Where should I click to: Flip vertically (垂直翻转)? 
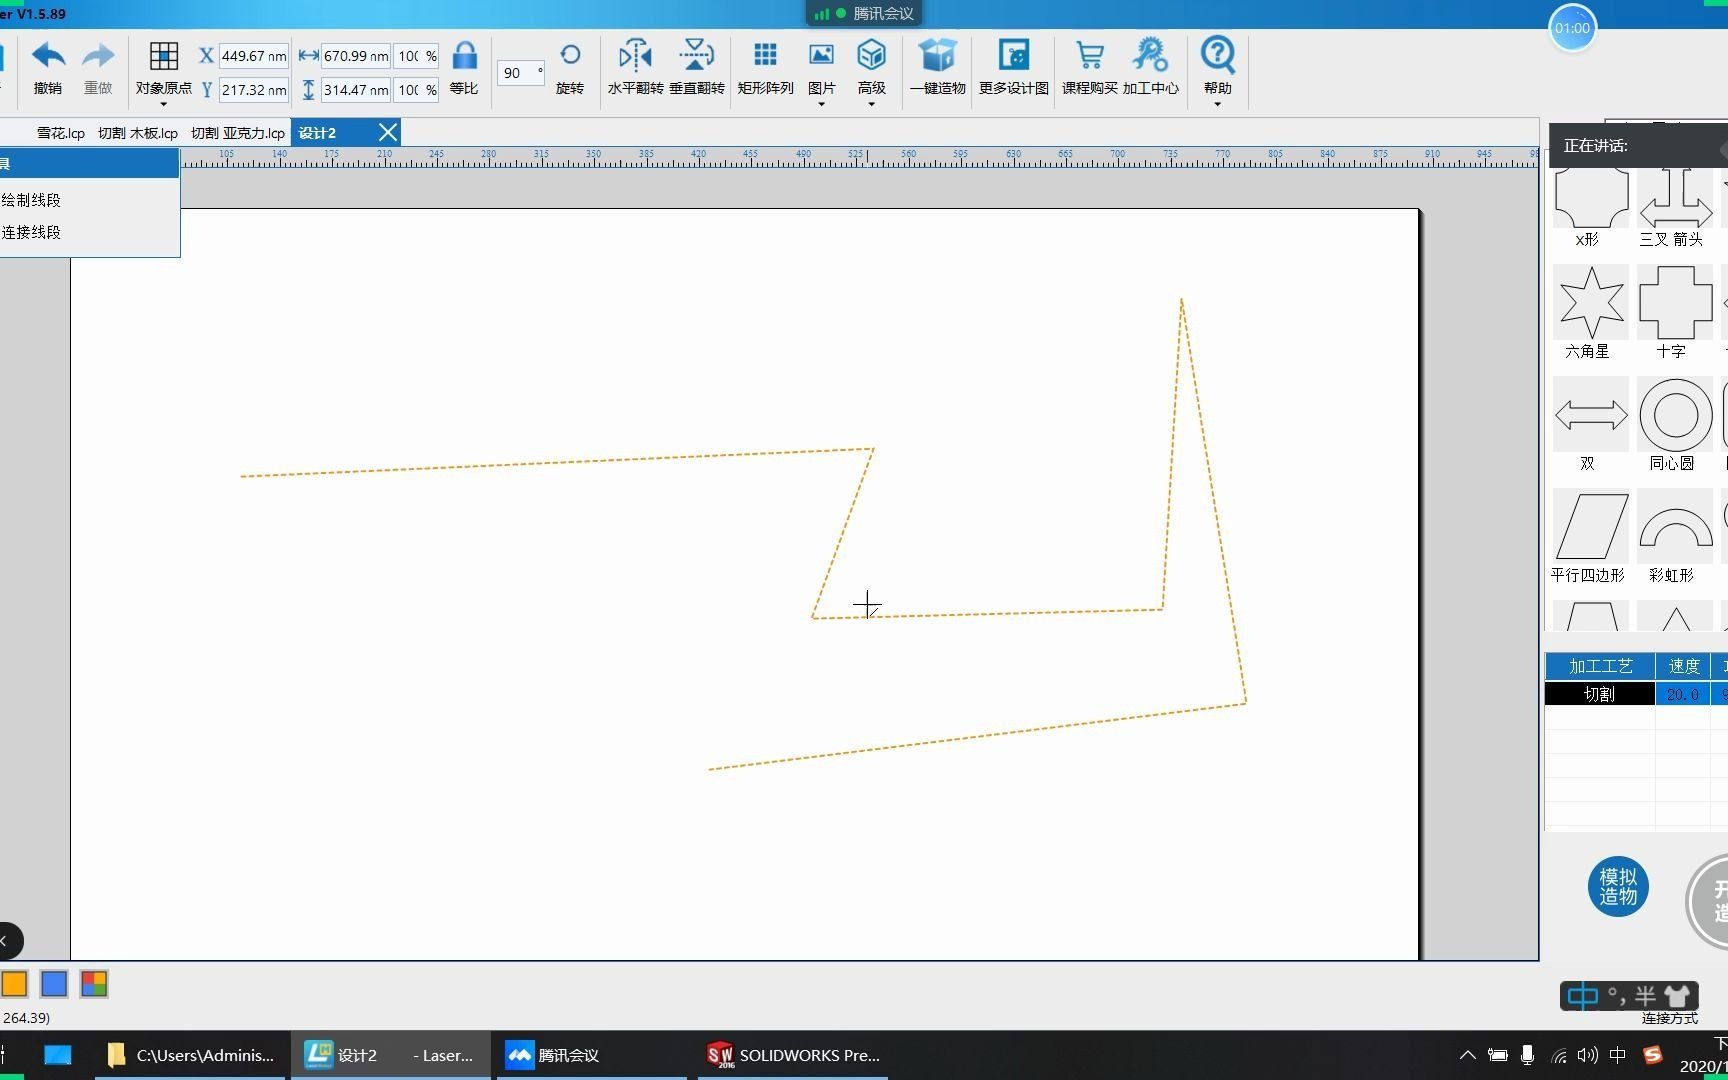point(697,68)
